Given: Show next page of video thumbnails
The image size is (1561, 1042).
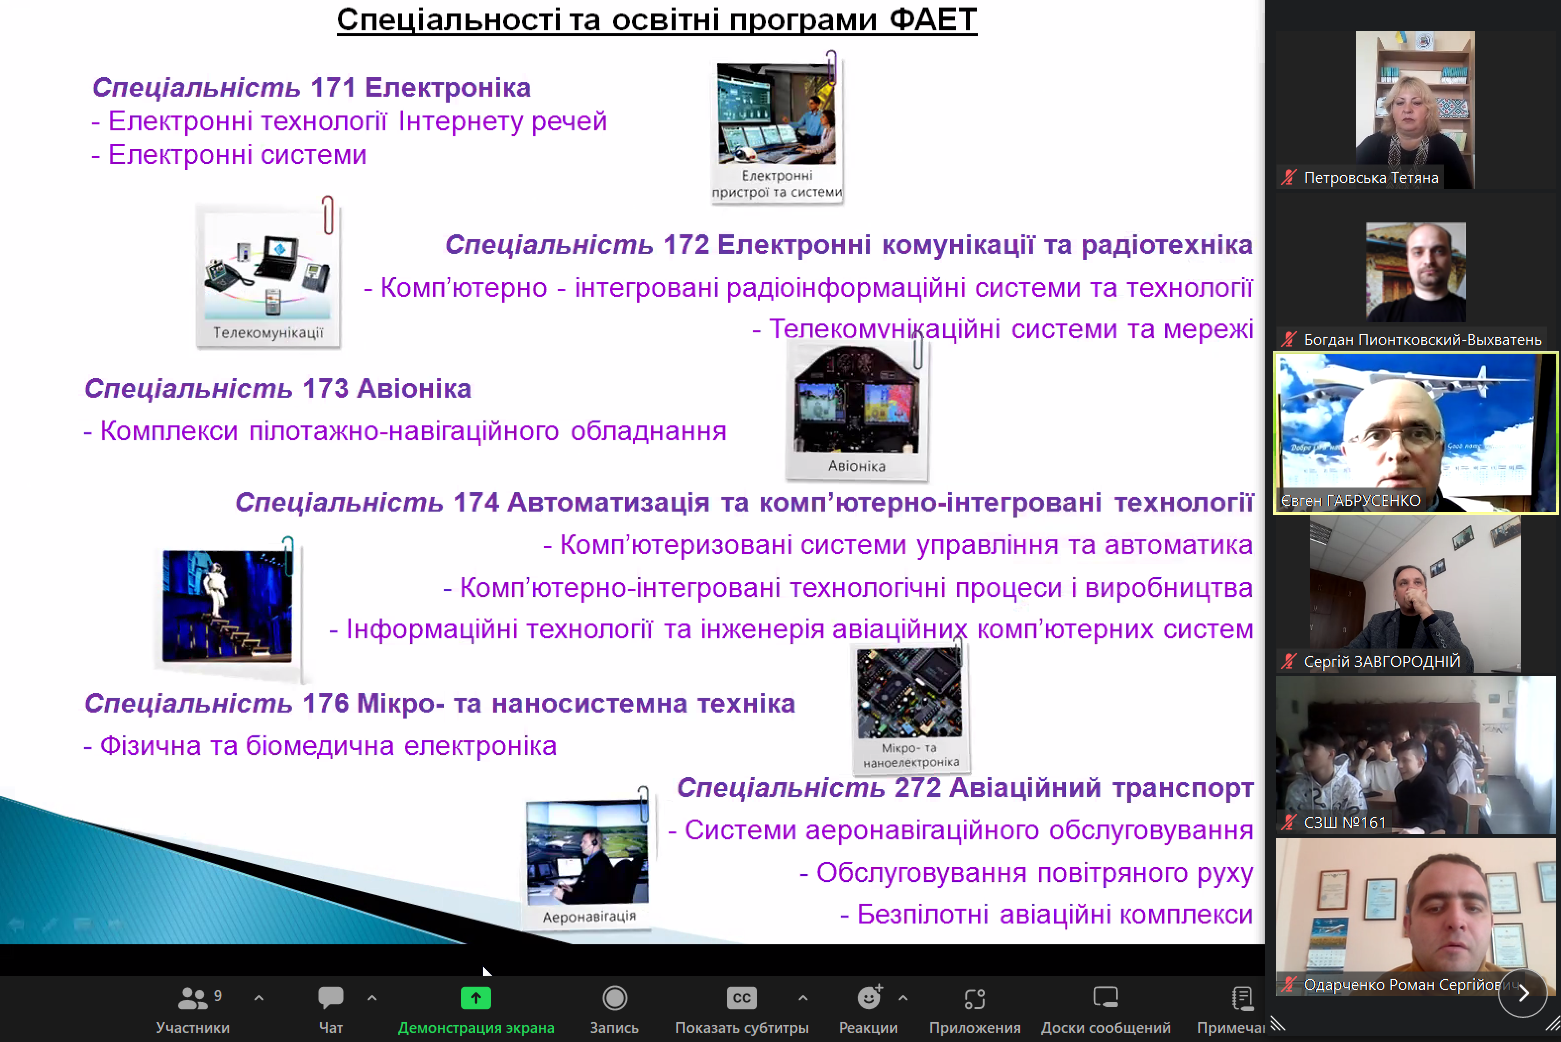Looking at the screenshot, I should (x=1522, y=993).
